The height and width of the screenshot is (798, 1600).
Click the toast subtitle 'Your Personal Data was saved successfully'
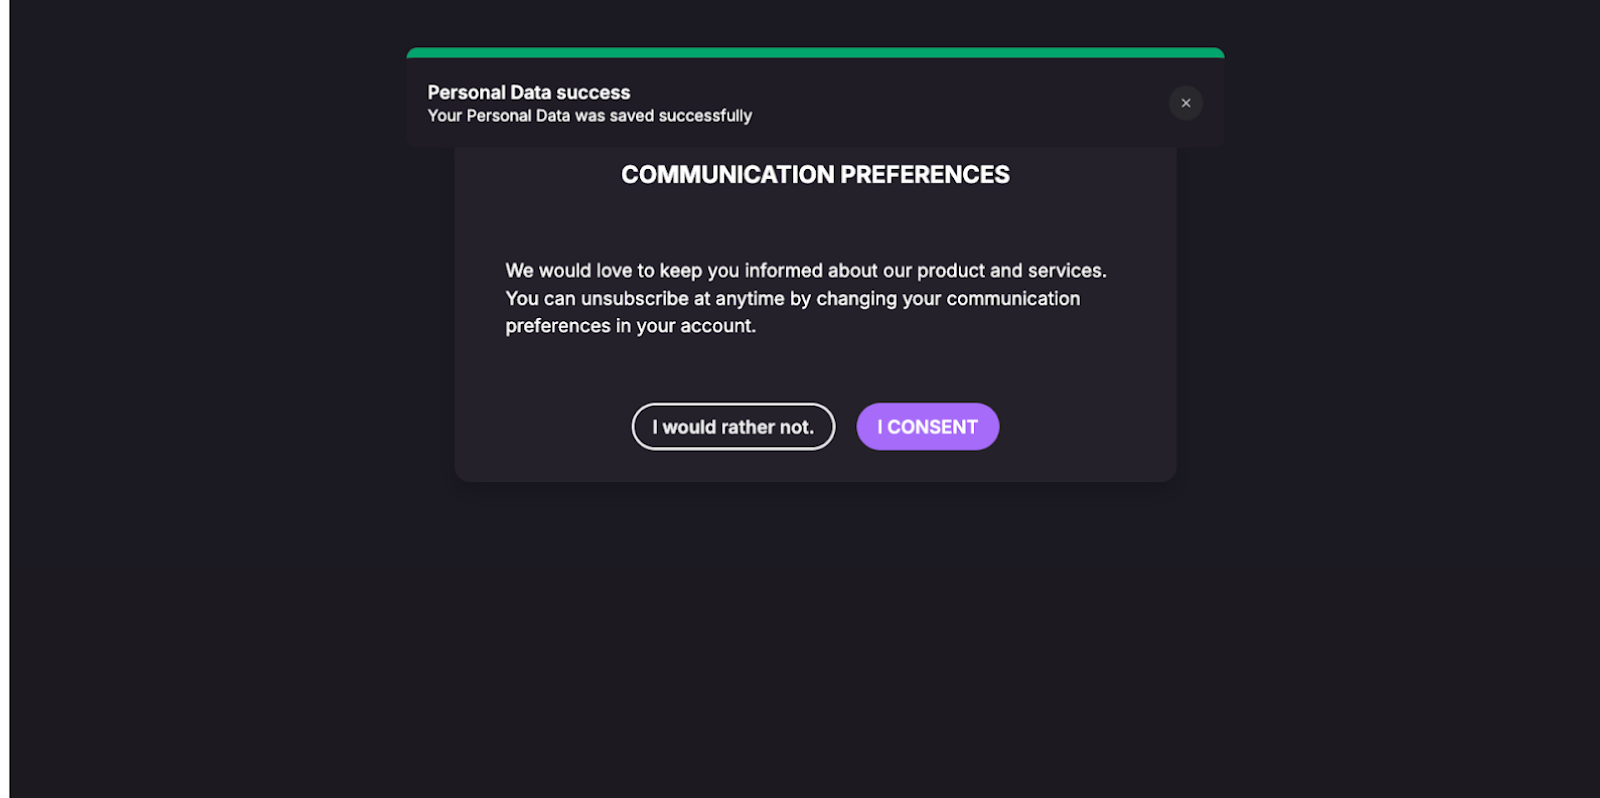[589, 115]
